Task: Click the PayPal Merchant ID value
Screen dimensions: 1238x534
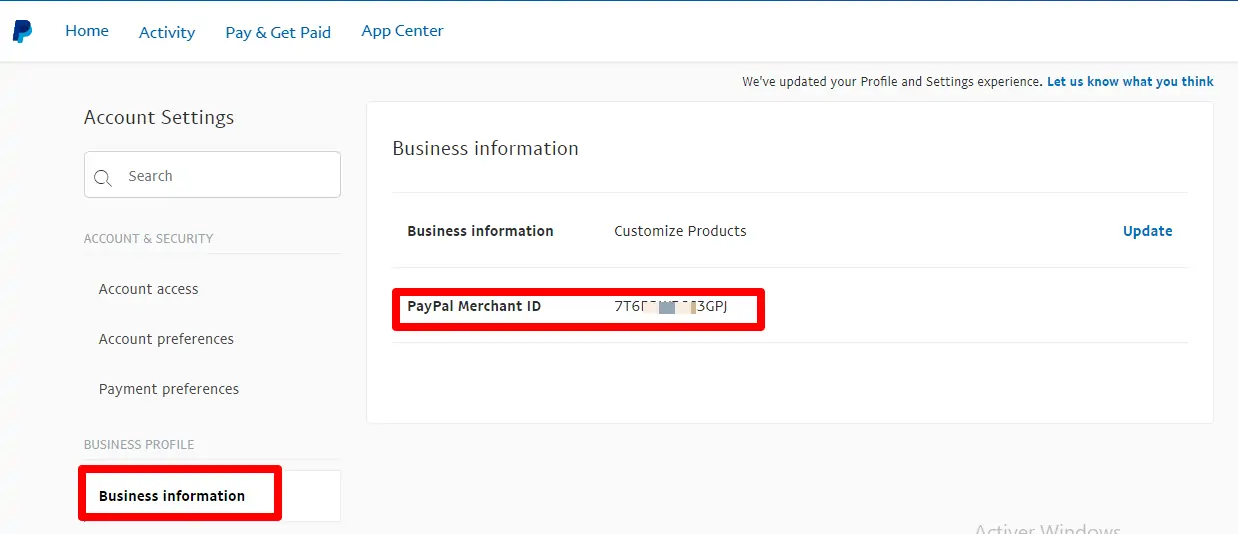Action: (x=670, y=307)
